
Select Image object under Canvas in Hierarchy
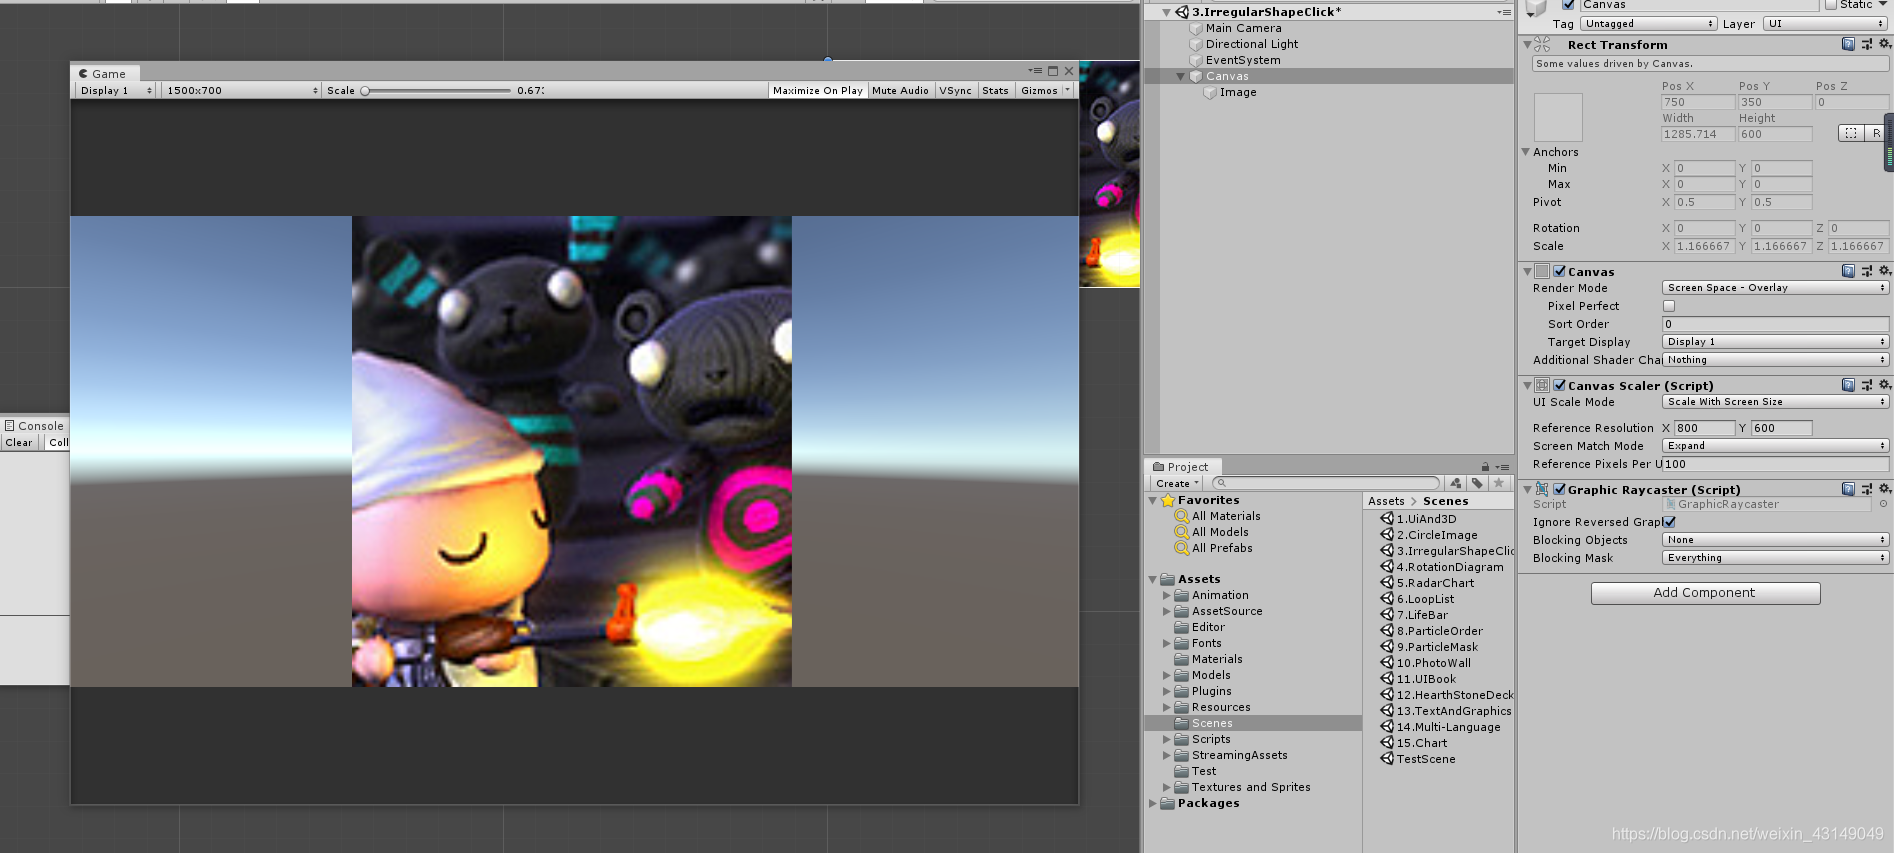click(x=1238, y=92)
